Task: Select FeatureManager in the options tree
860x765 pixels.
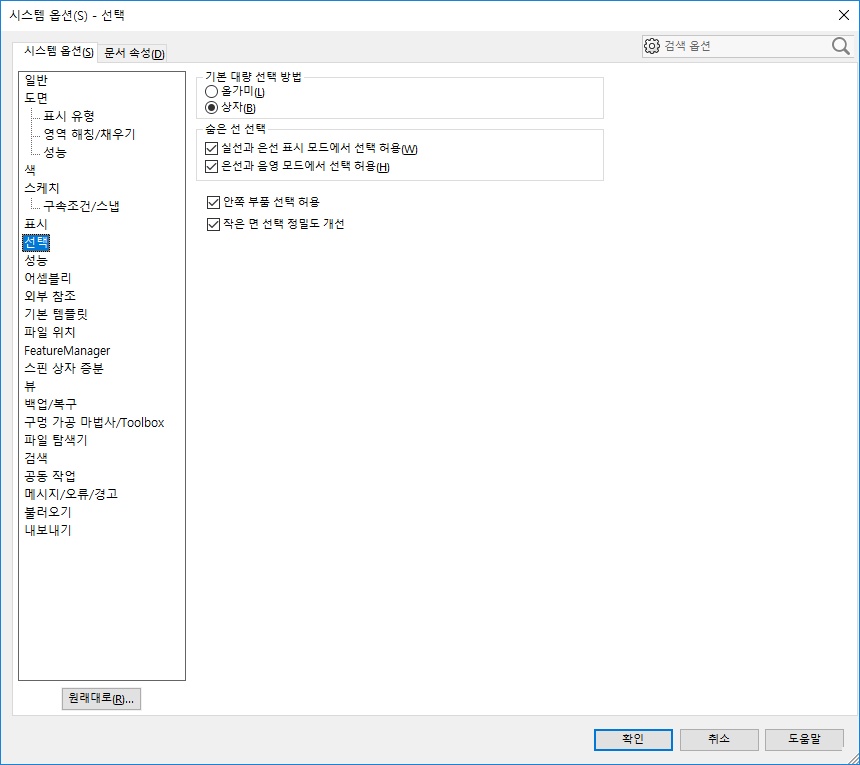Action: 67,350
